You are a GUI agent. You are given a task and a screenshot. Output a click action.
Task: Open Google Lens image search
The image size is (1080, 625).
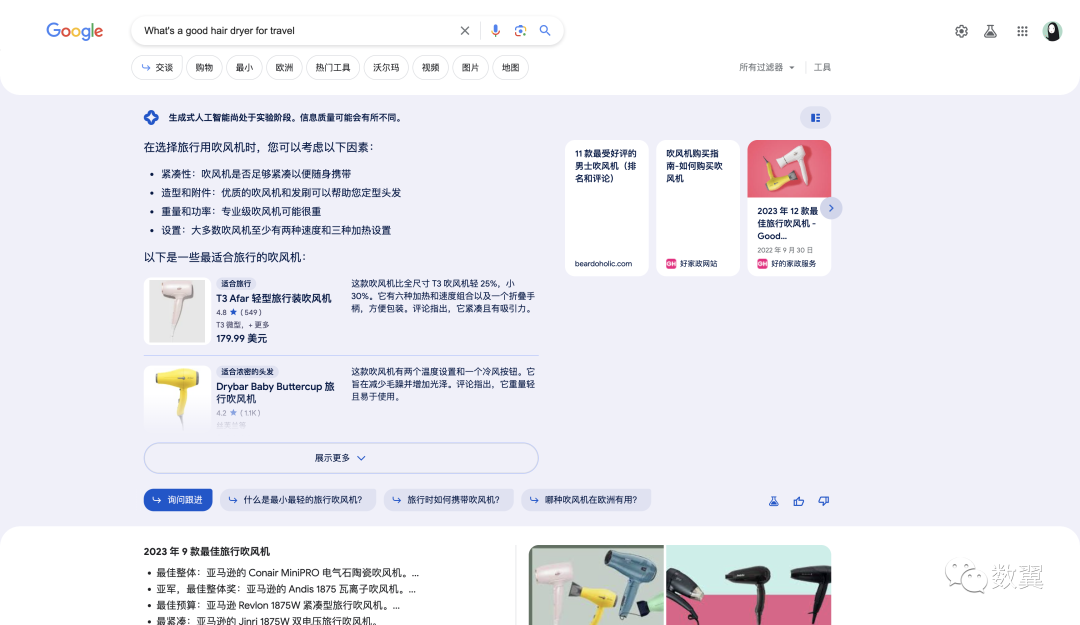tap(520, 31)
